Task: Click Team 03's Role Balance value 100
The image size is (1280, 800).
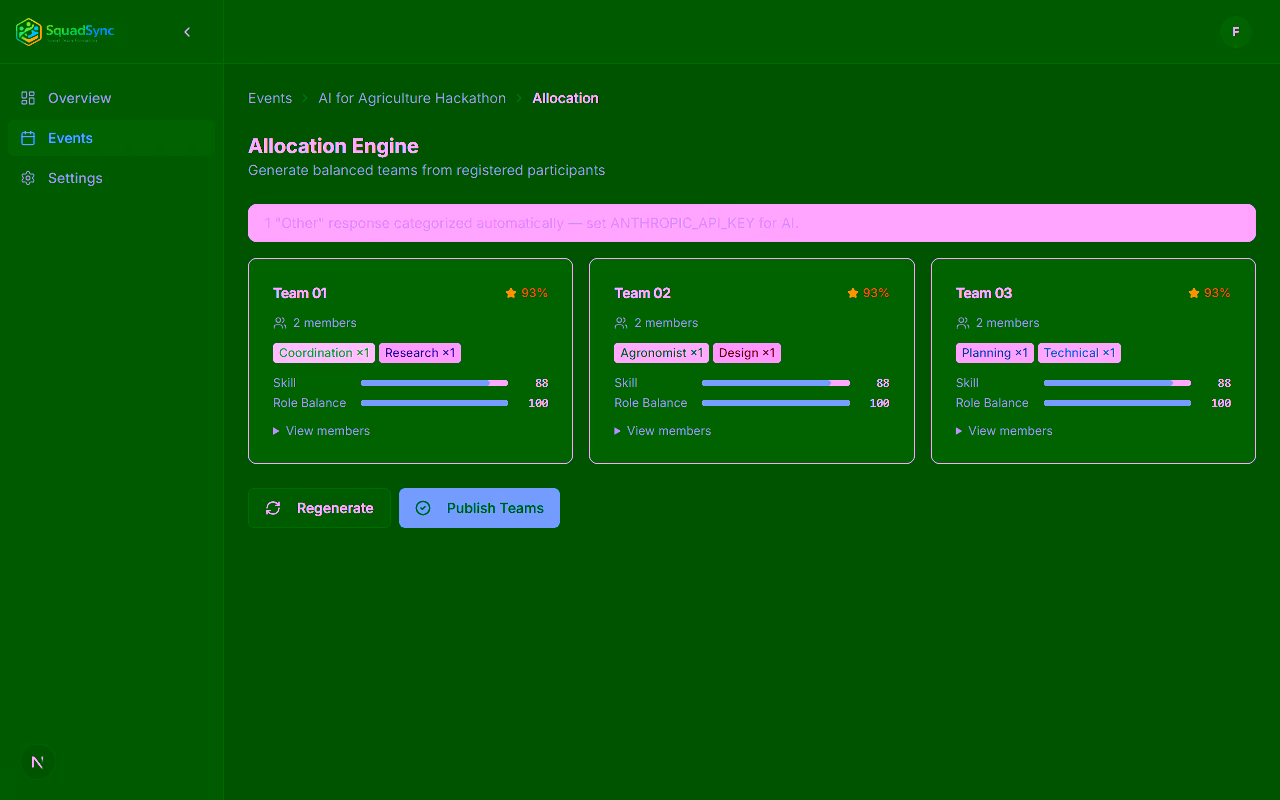Action: pyautogui.click(x=1221, y=403)
